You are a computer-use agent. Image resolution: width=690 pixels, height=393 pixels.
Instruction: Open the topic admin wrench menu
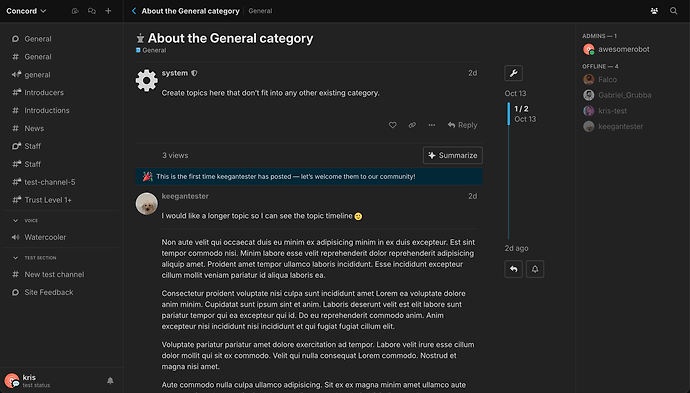pyautogui.click(x=514, y=73)
